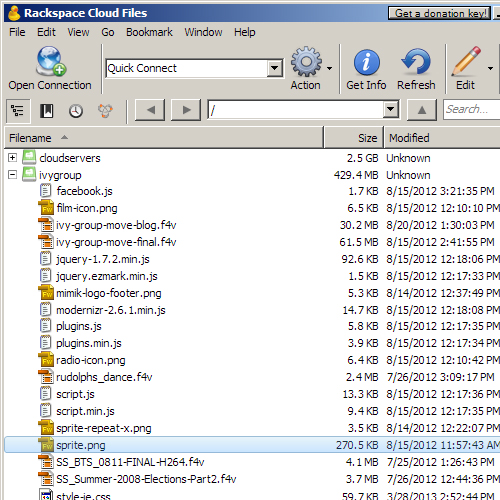Click the 2.5 GB size of cloudservers
Screen dimensions: 500x500
pos(363,158)
